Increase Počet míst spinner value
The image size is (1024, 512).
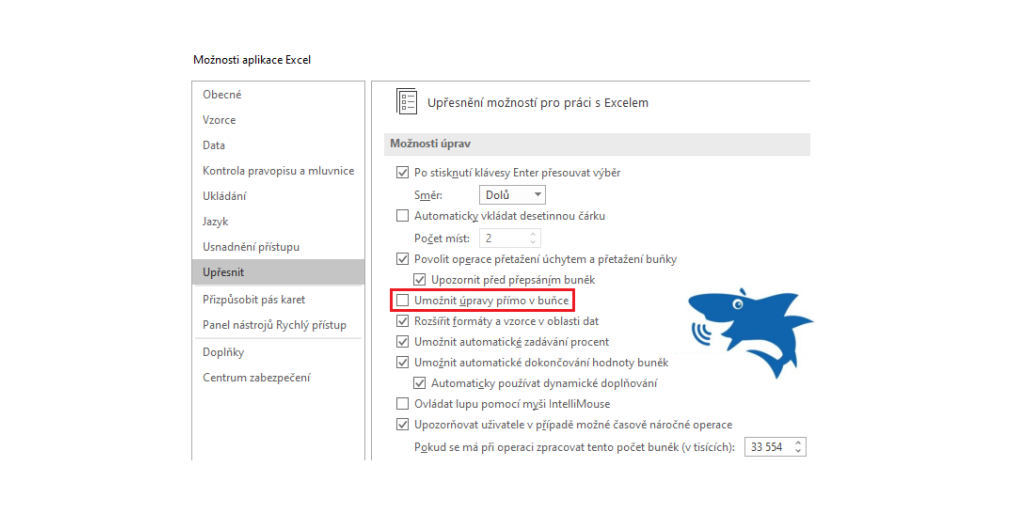pyautogui.click(x=533, y=233)
